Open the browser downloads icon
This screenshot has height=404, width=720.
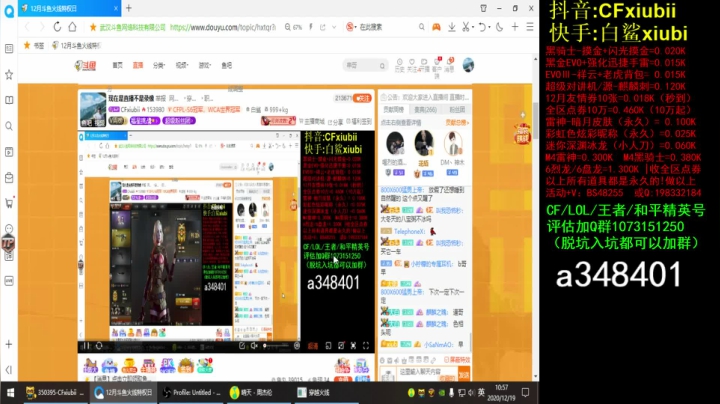(x=452, y=28)
